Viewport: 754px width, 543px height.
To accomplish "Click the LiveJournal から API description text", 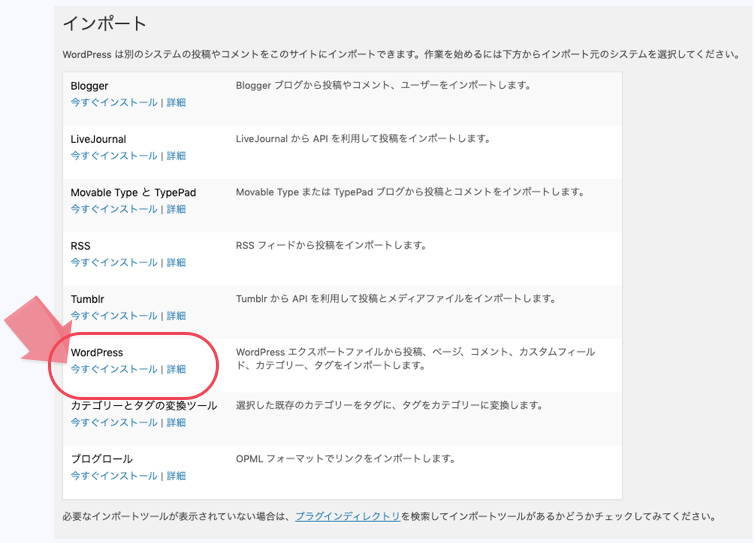I will click(363, 139).
